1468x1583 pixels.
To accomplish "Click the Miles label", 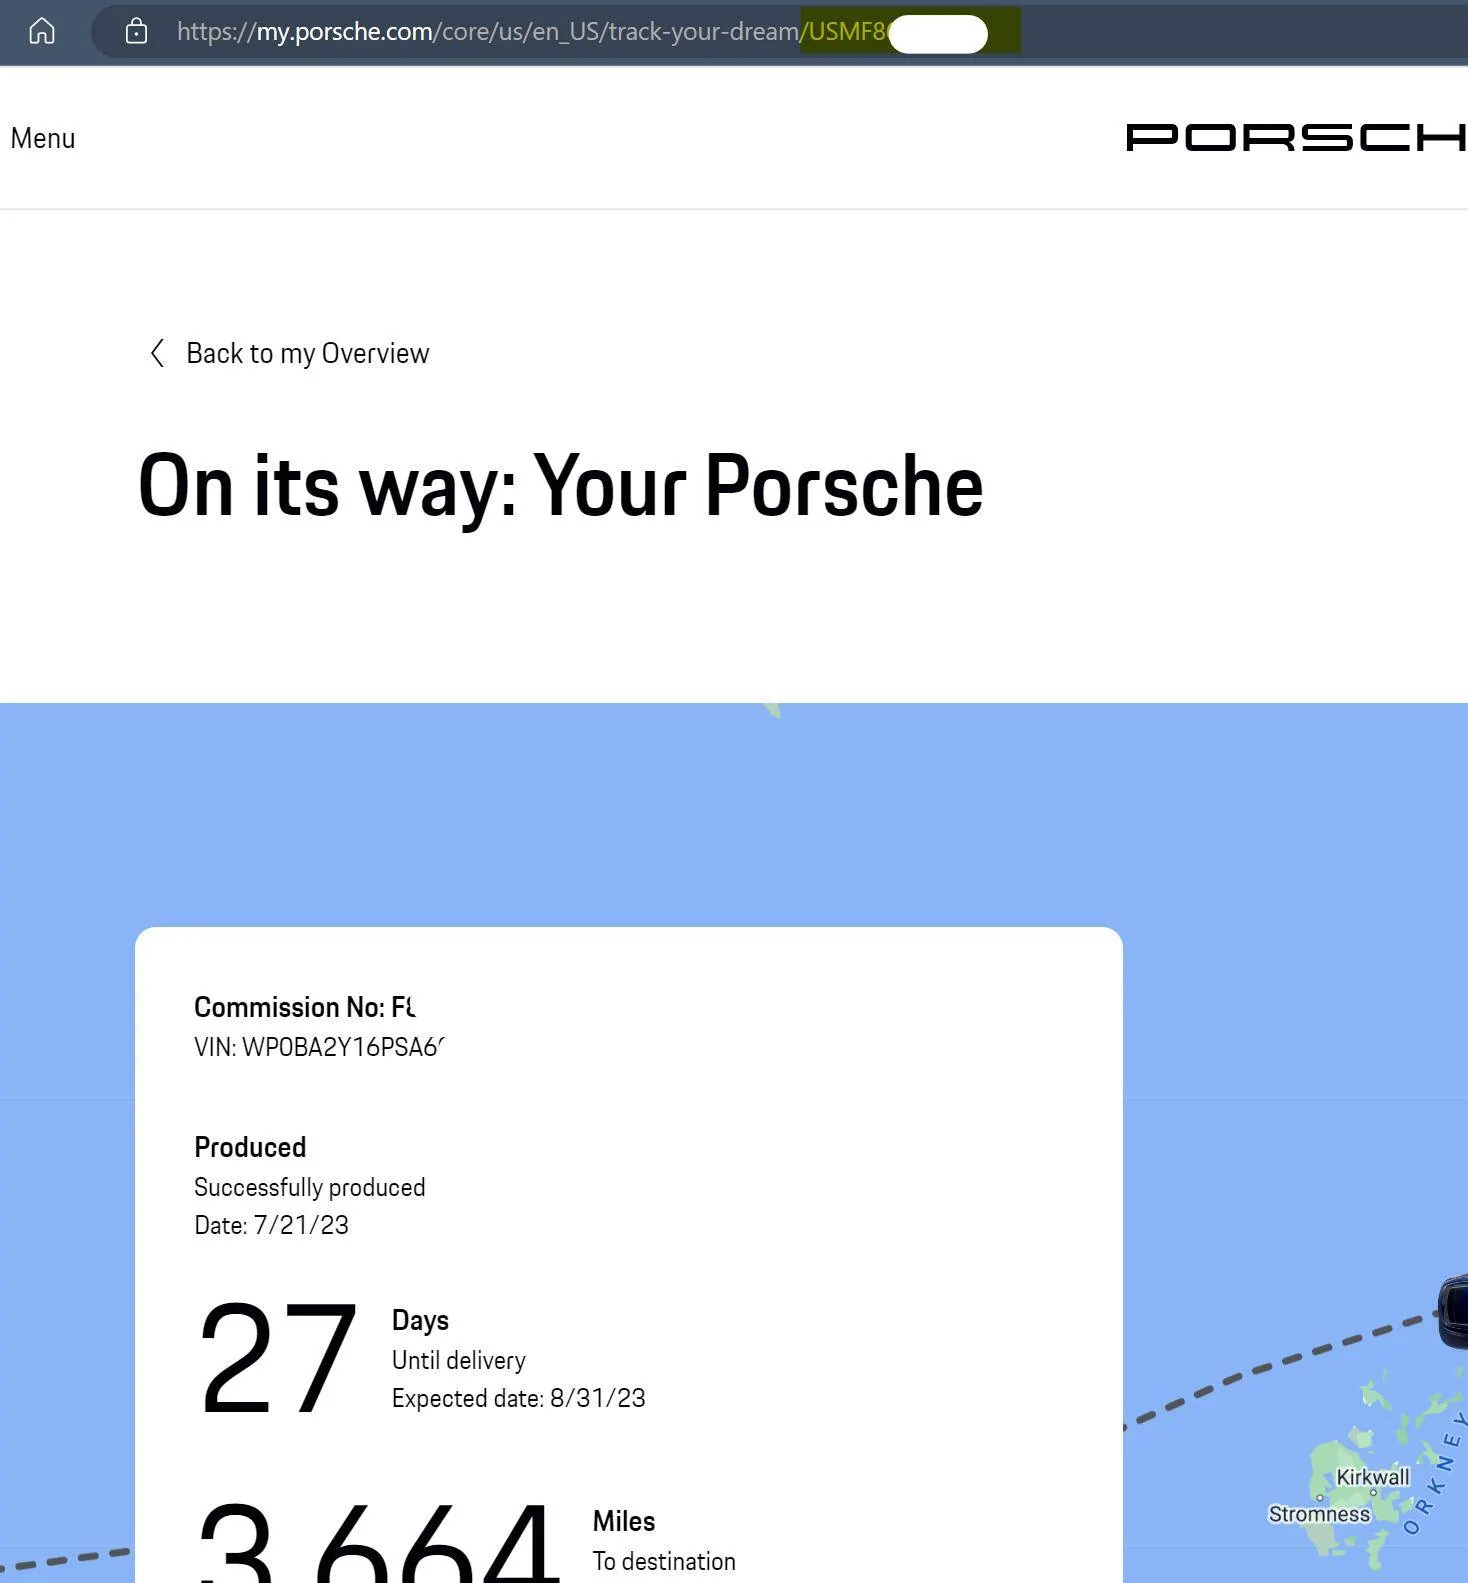I will pyautogui.click(x=624, y=1521).
